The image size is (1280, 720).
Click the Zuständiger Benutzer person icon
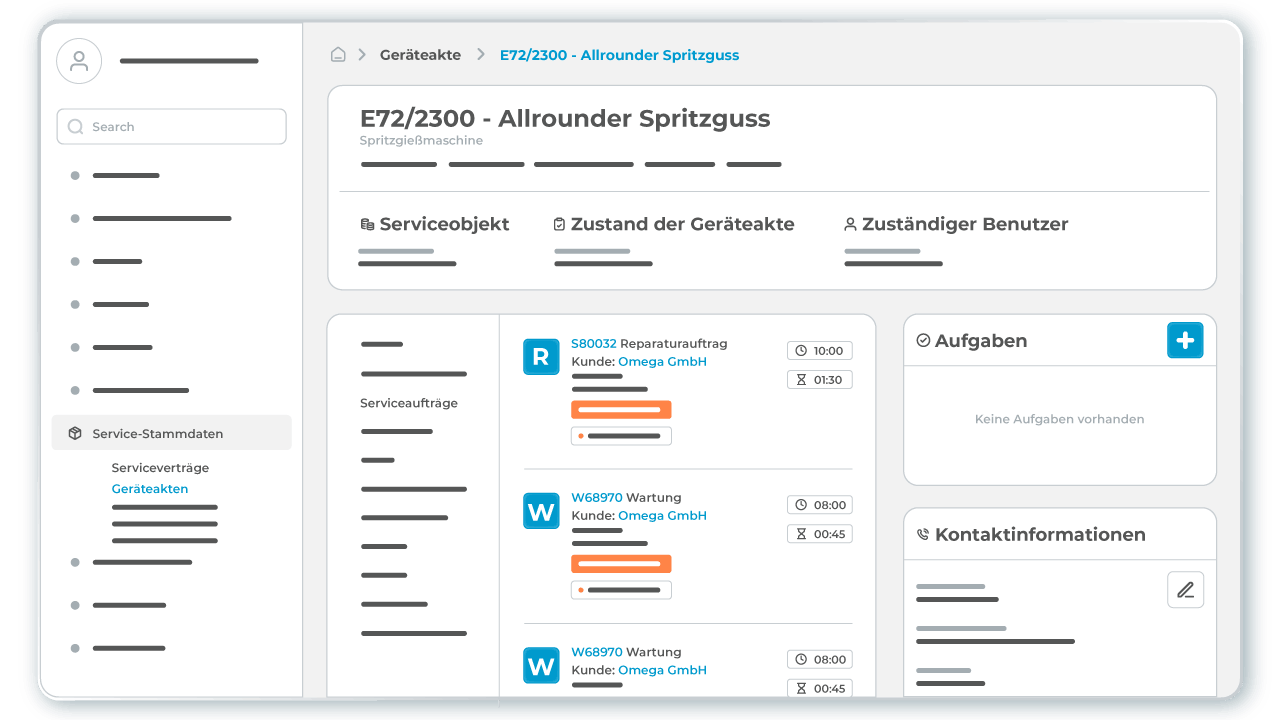point(849,223)
